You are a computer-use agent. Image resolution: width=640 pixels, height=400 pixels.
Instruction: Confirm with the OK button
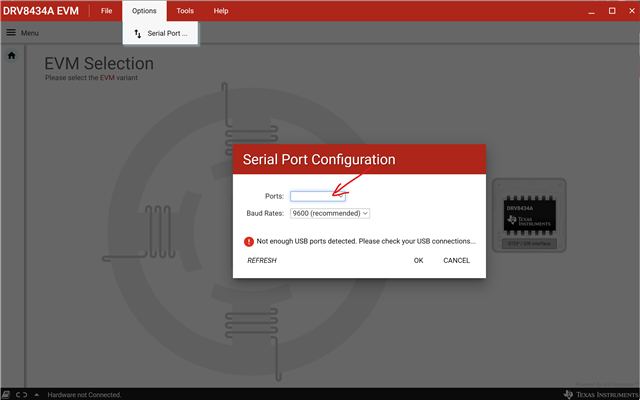418,260
